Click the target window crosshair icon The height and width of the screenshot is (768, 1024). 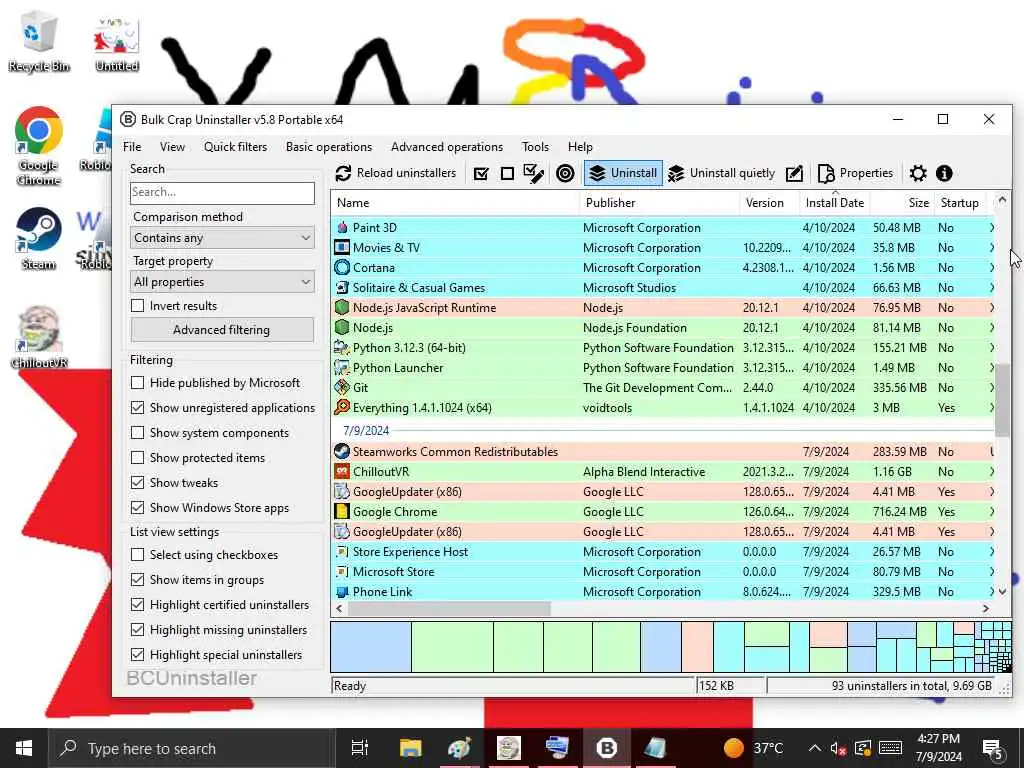click(x=565, y=173)
